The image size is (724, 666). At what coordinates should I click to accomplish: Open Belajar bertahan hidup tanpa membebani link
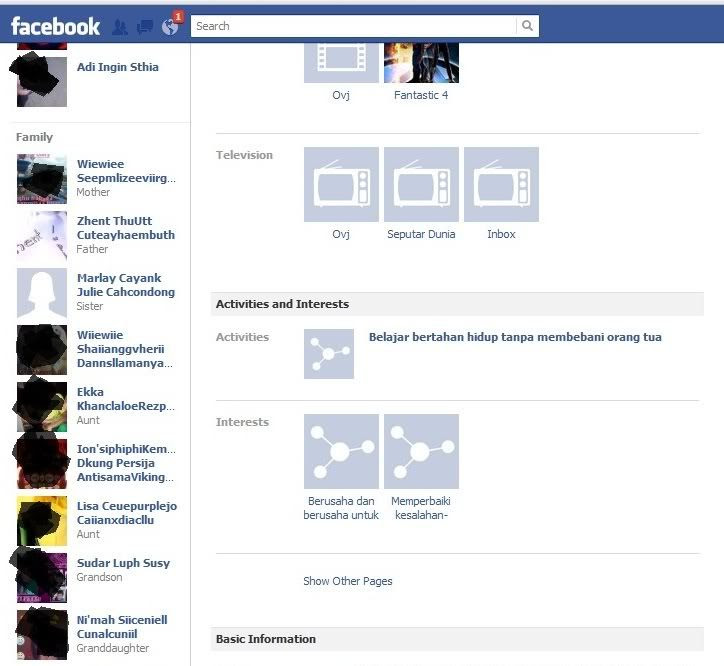pos(515,337)
